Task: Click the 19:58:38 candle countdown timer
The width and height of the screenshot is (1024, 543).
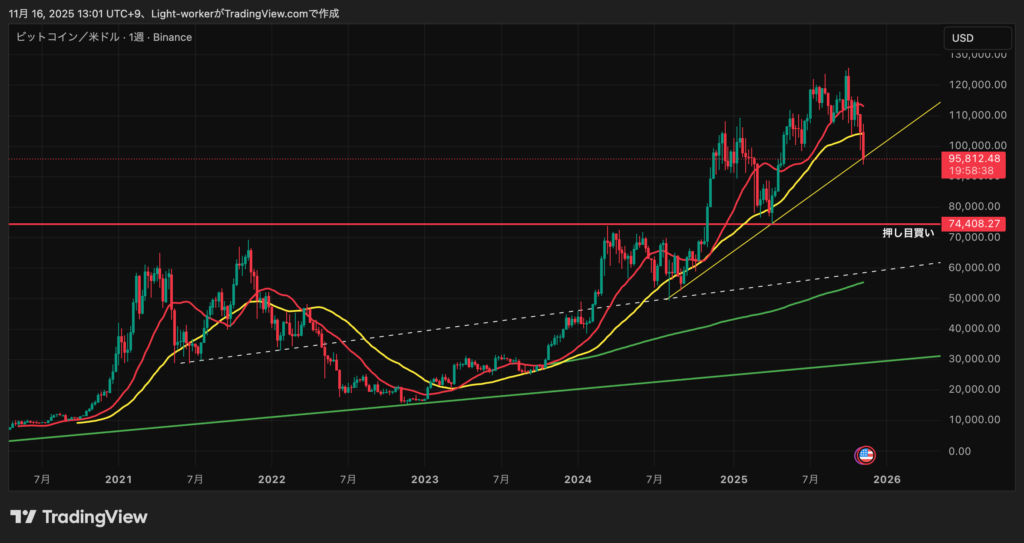Action: click(975, 171)
